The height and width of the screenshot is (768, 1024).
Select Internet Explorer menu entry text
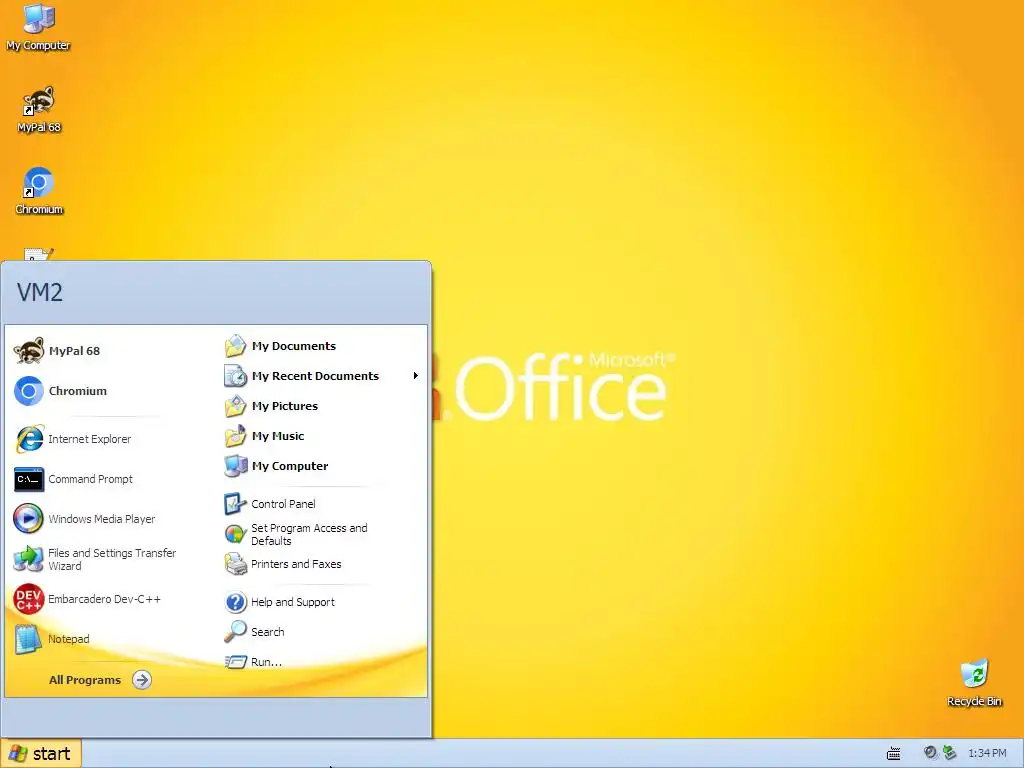89,439
